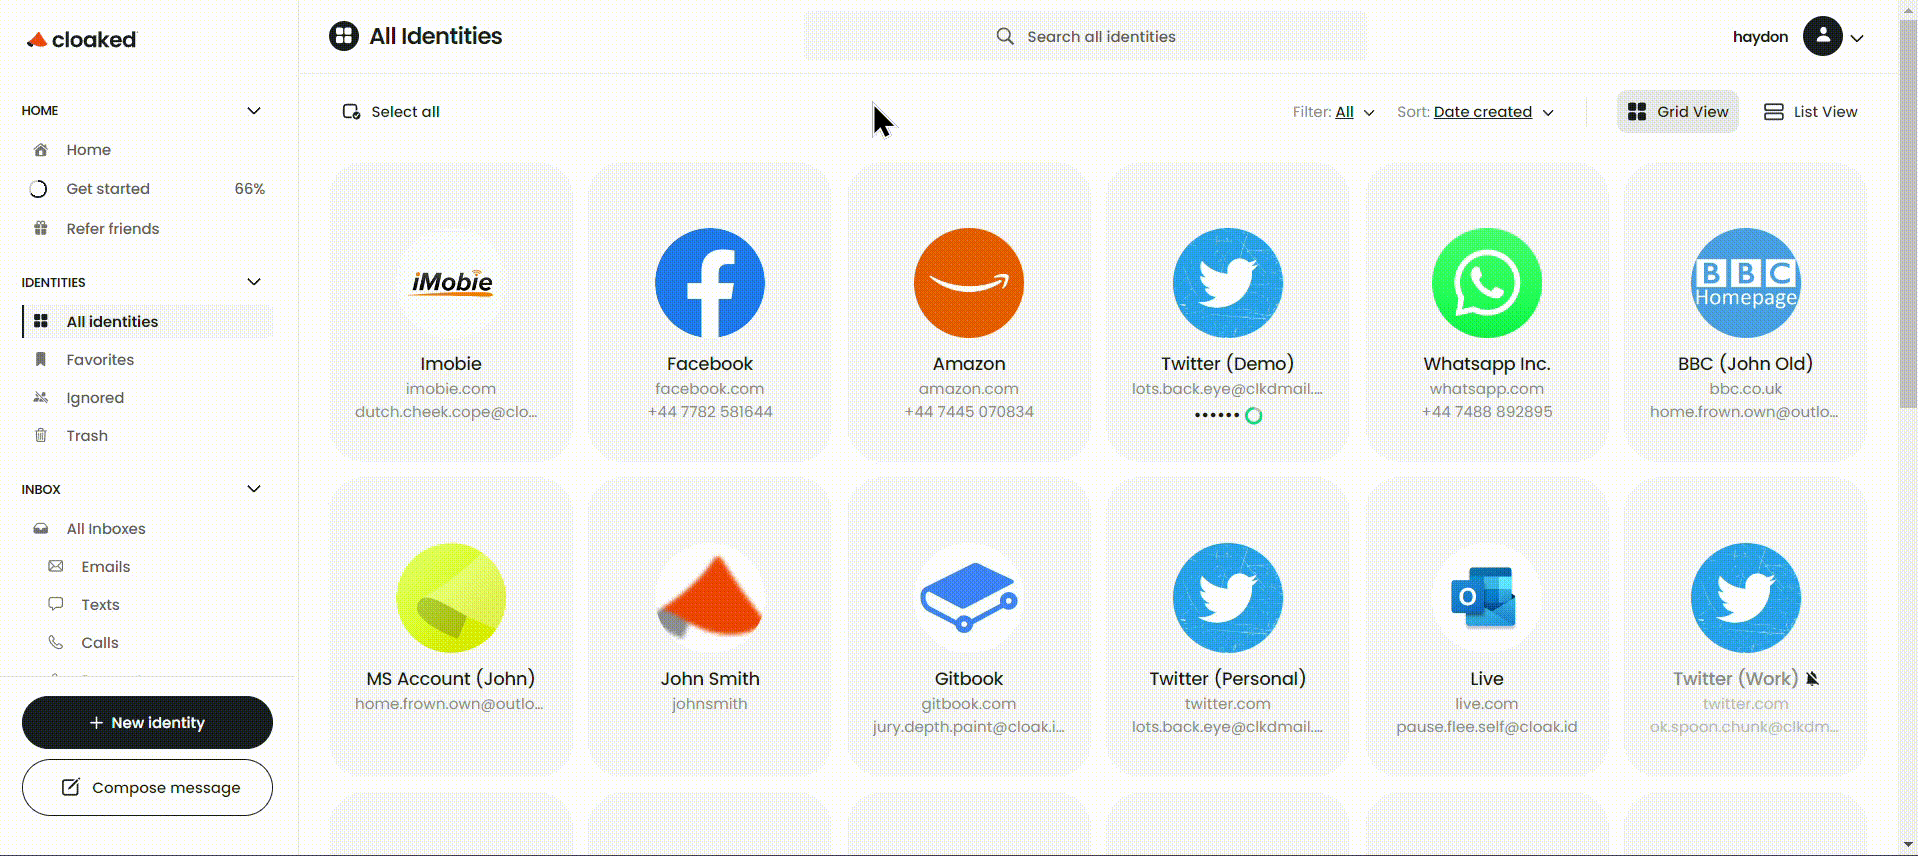
Task: Click Get started progress ring
Action: pos(39,189)
